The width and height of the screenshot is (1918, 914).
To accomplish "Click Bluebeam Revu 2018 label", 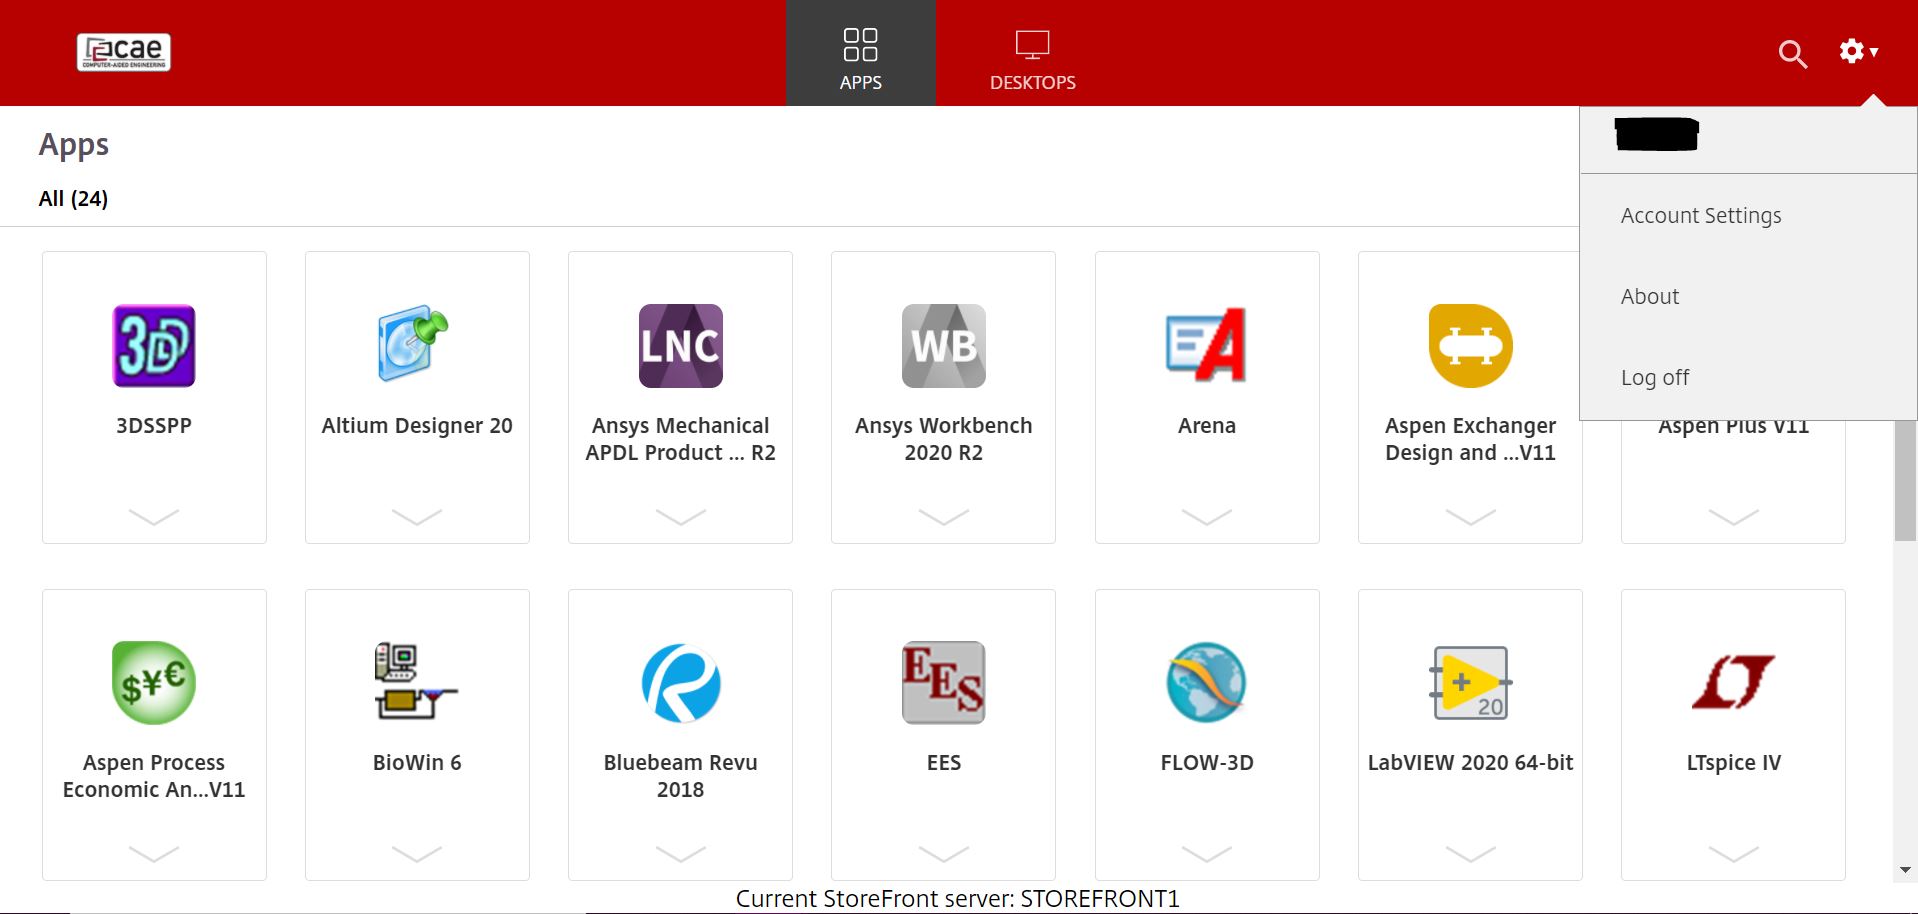I will [681, 776].
